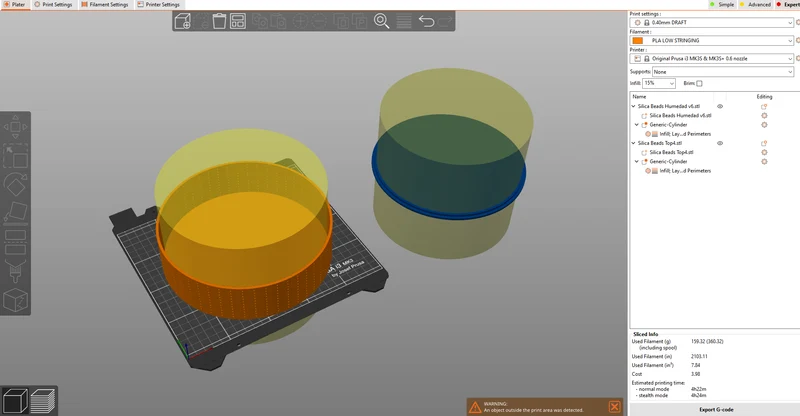Select the Paint-on supports tool icon
The width and height of the screenshot is (800, 416).
15,271
